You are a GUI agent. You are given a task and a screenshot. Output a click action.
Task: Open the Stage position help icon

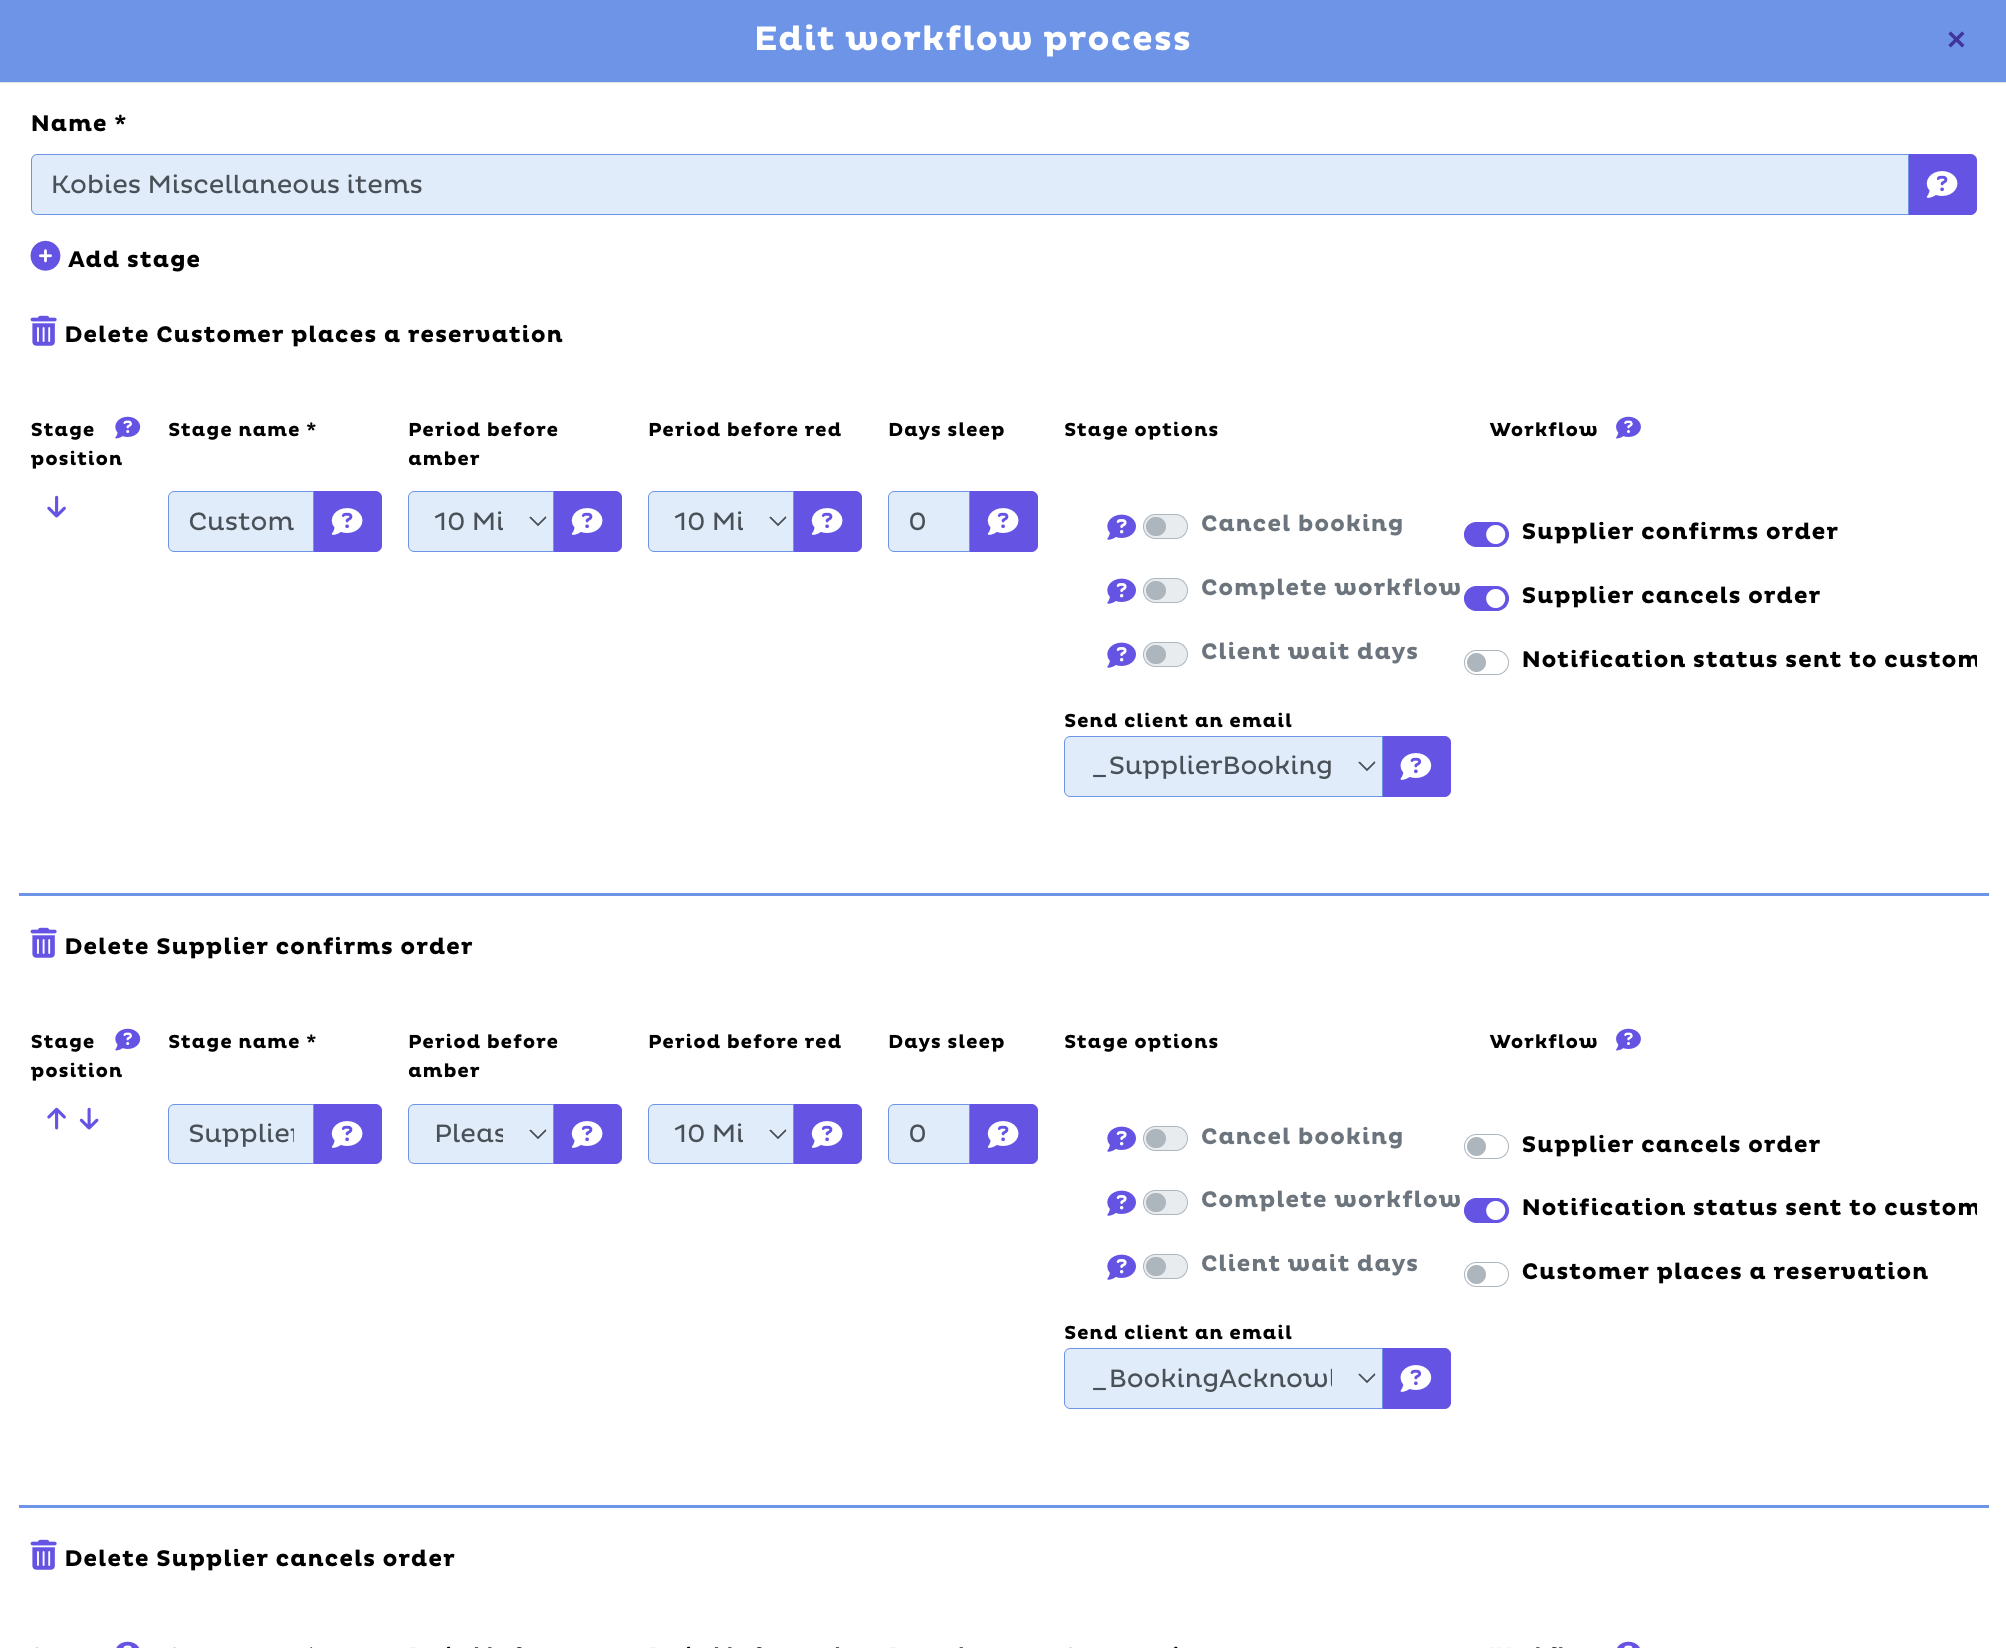pyautogui.click(x=128, y=428)
